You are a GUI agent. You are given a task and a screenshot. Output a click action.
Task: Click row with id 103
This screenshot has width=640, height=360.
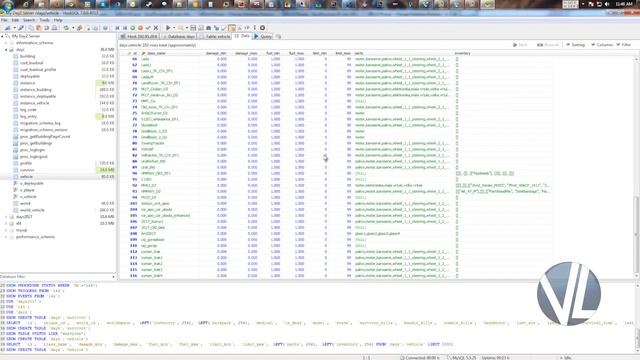335,203
